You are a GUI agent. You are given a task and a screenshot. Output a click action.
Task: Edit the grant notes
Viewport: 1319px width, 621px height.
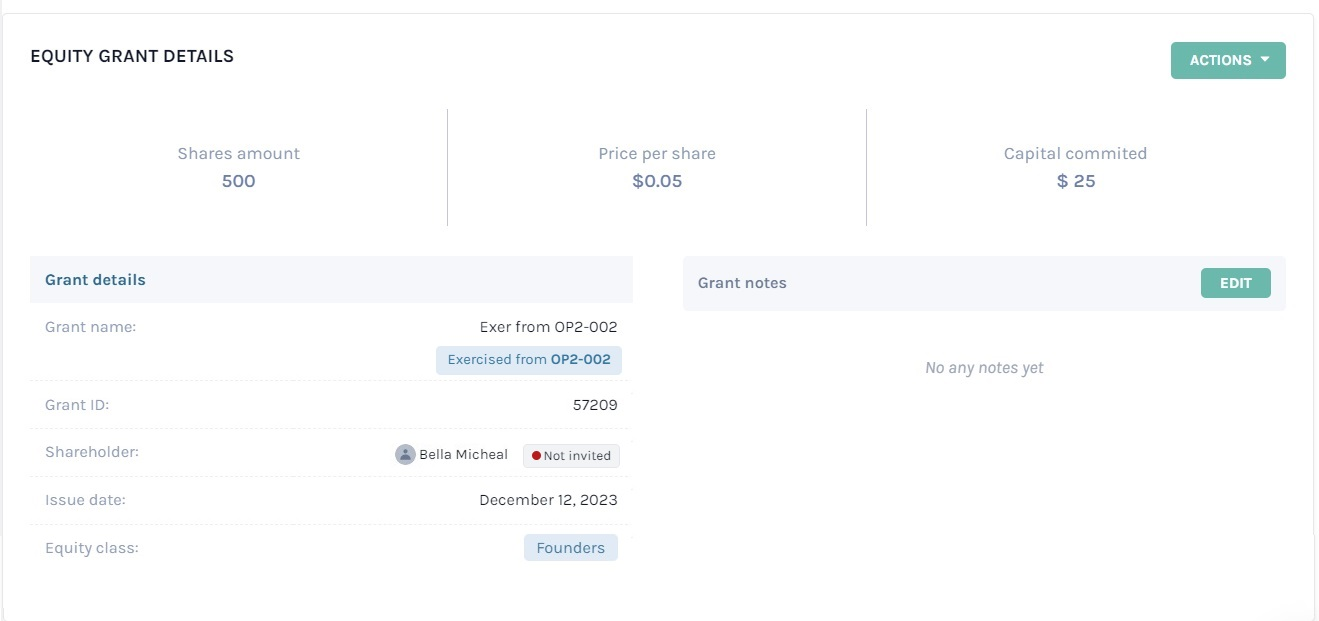pos(1235,283)
